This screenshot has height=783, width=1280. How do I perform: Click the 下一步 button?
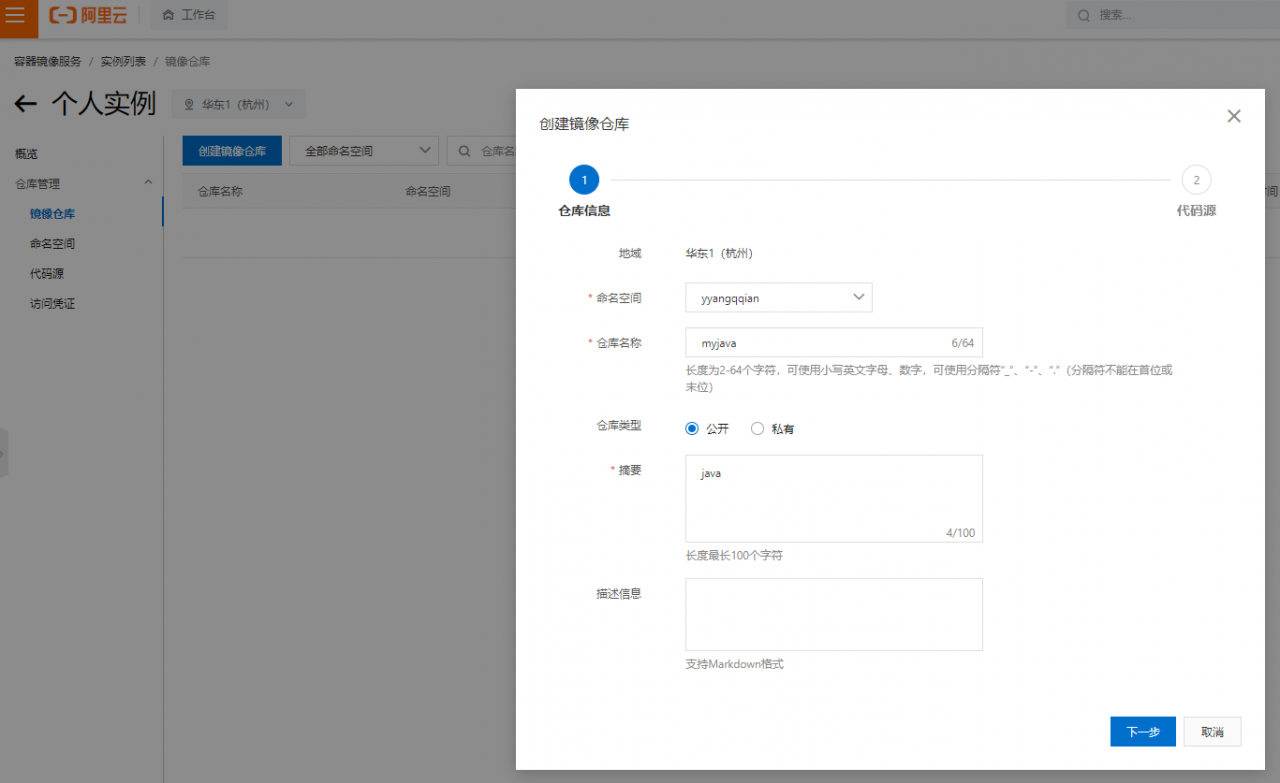coord(1142,731)
